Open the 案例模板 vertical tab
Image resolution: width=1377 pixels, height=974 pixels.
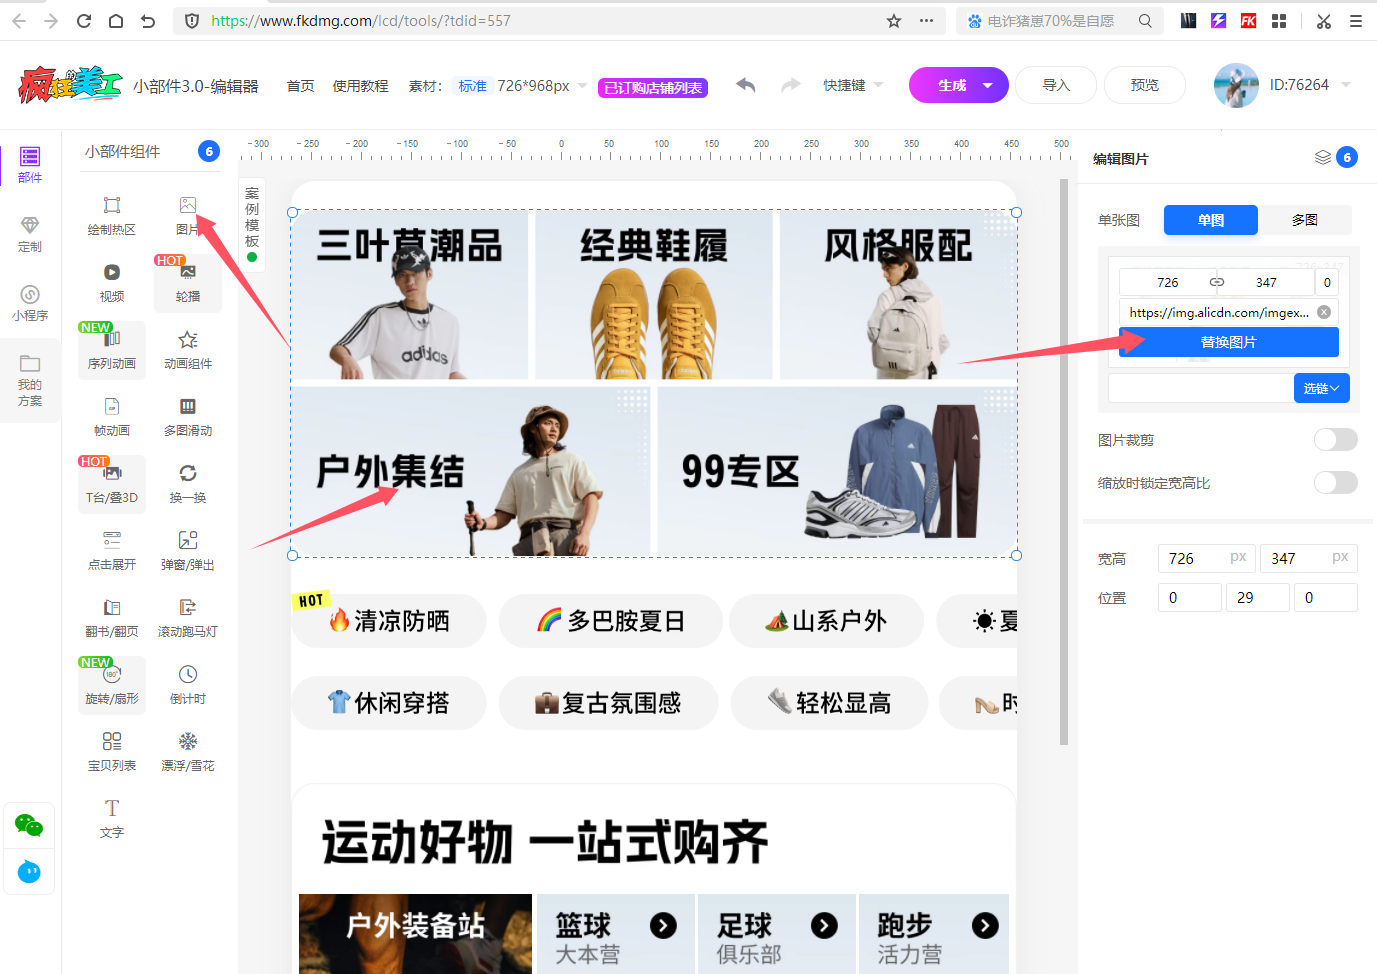[x=252, y=223]
